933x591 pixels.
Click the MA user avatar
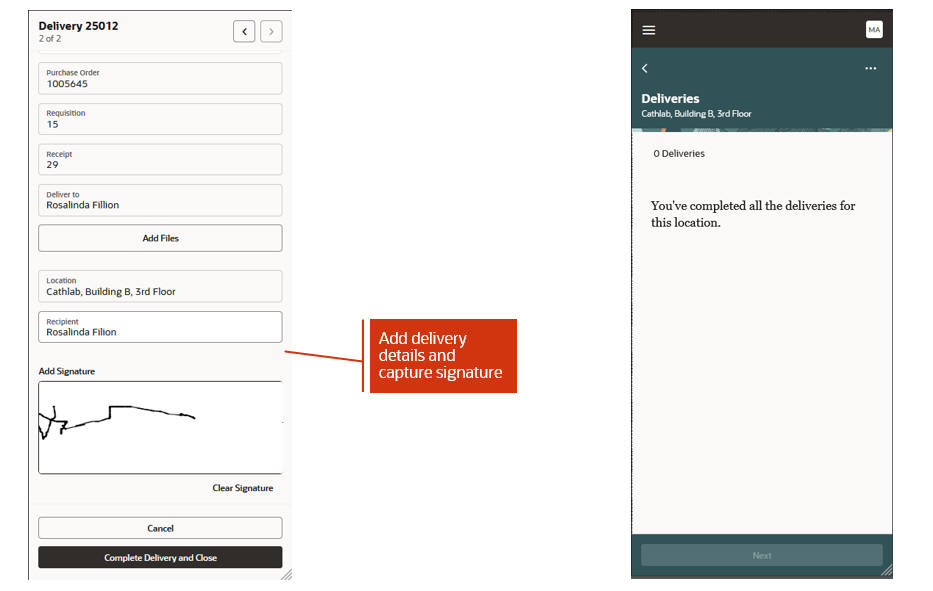(x=874, y=29)
